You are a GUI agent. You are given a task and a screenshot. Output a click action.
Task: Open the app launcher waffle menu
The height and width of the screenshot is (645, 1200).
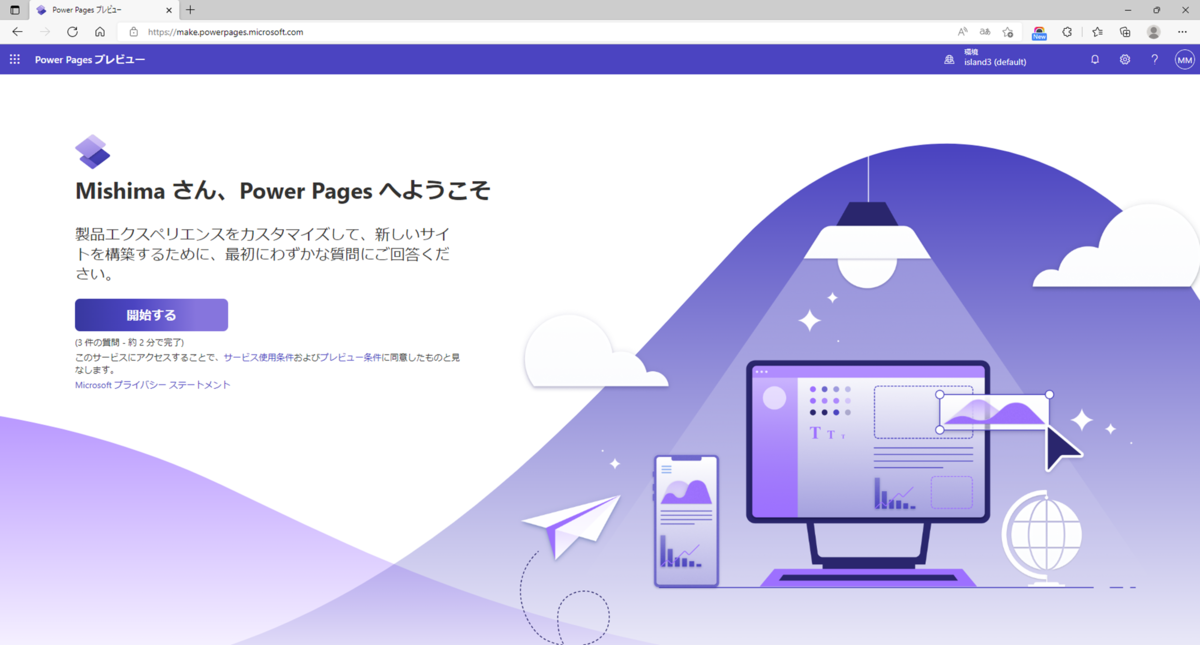15,60
